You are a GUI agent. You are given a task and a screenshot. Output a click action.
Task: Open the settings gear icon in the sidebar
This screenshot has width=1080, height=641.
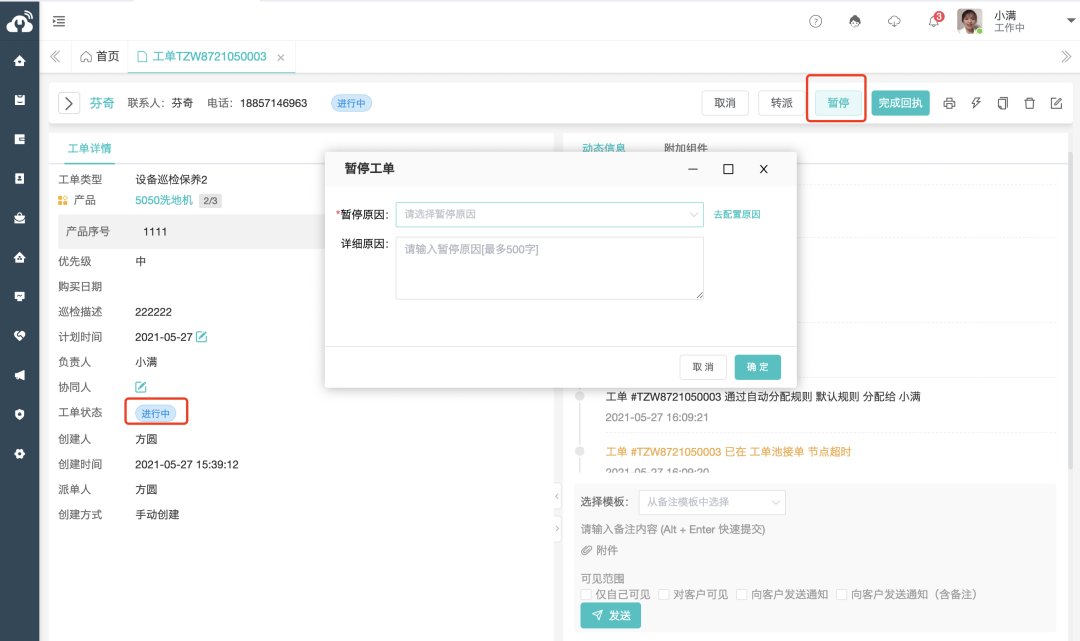21,452
